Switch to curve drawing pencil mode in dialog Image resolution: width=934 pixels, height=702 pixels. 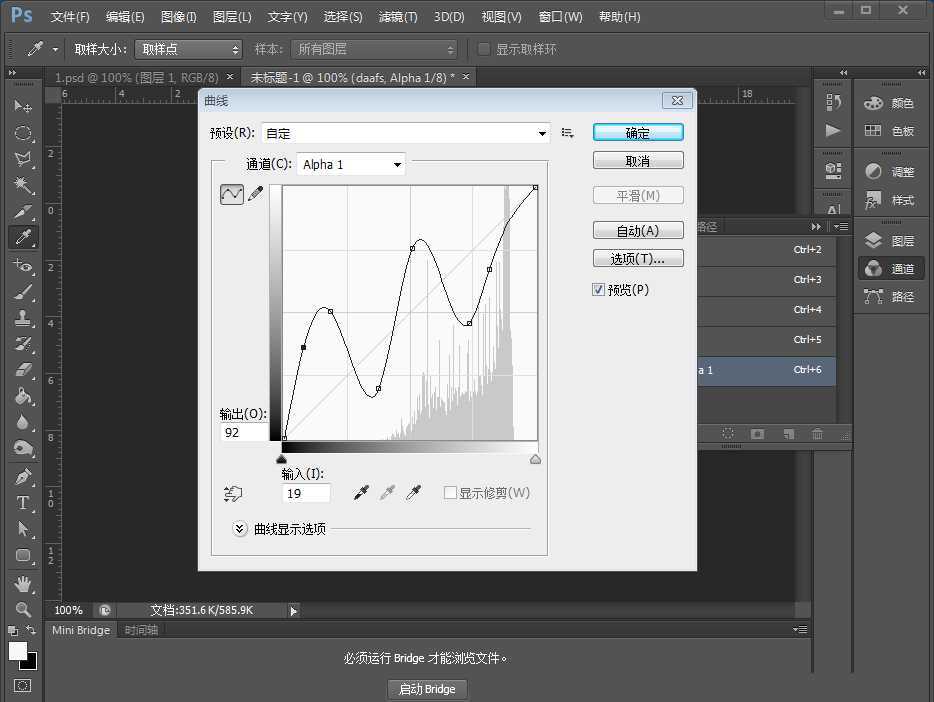click(256, 194)
